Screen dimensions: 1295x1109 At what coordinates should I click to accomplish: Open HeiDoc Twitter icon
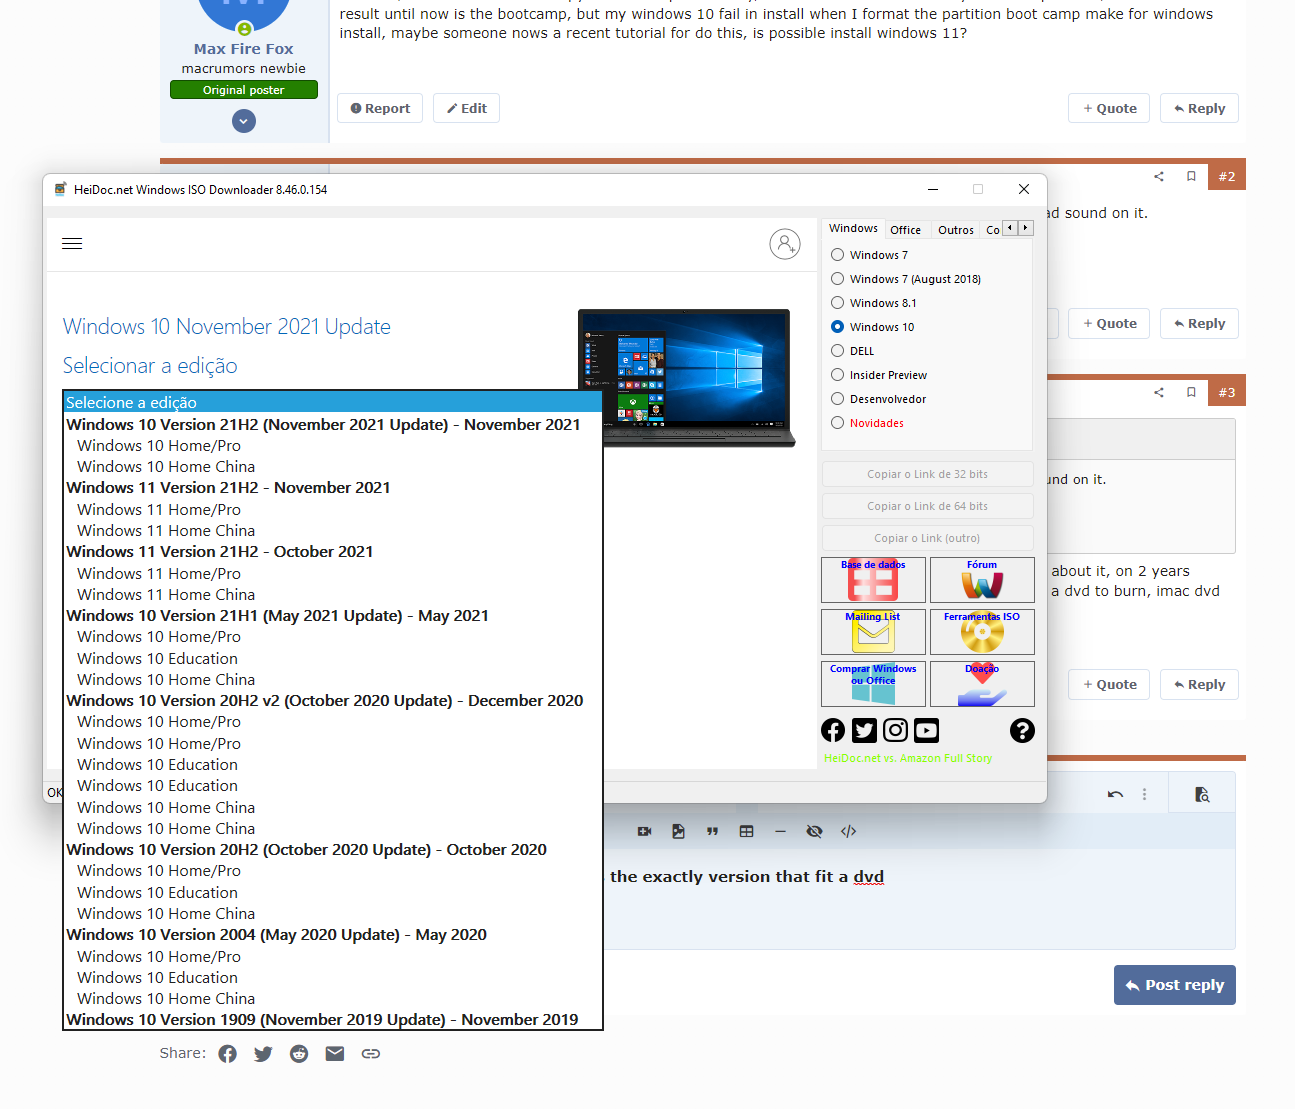[x=864, y=730]
